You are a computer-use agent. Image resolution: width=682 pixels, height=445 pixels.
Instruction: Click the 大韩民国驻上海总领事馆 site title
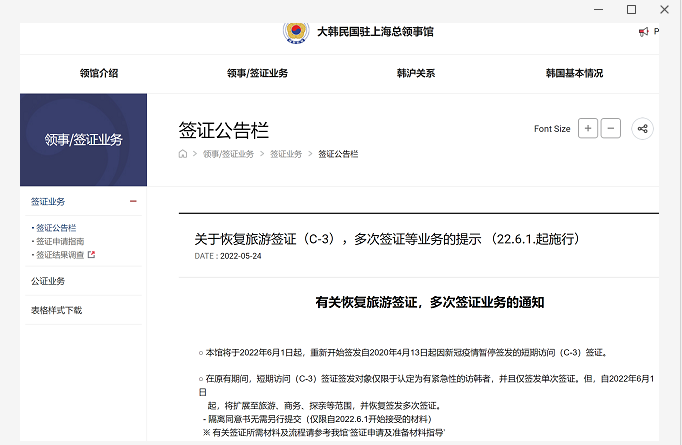(x=375, y=31)
